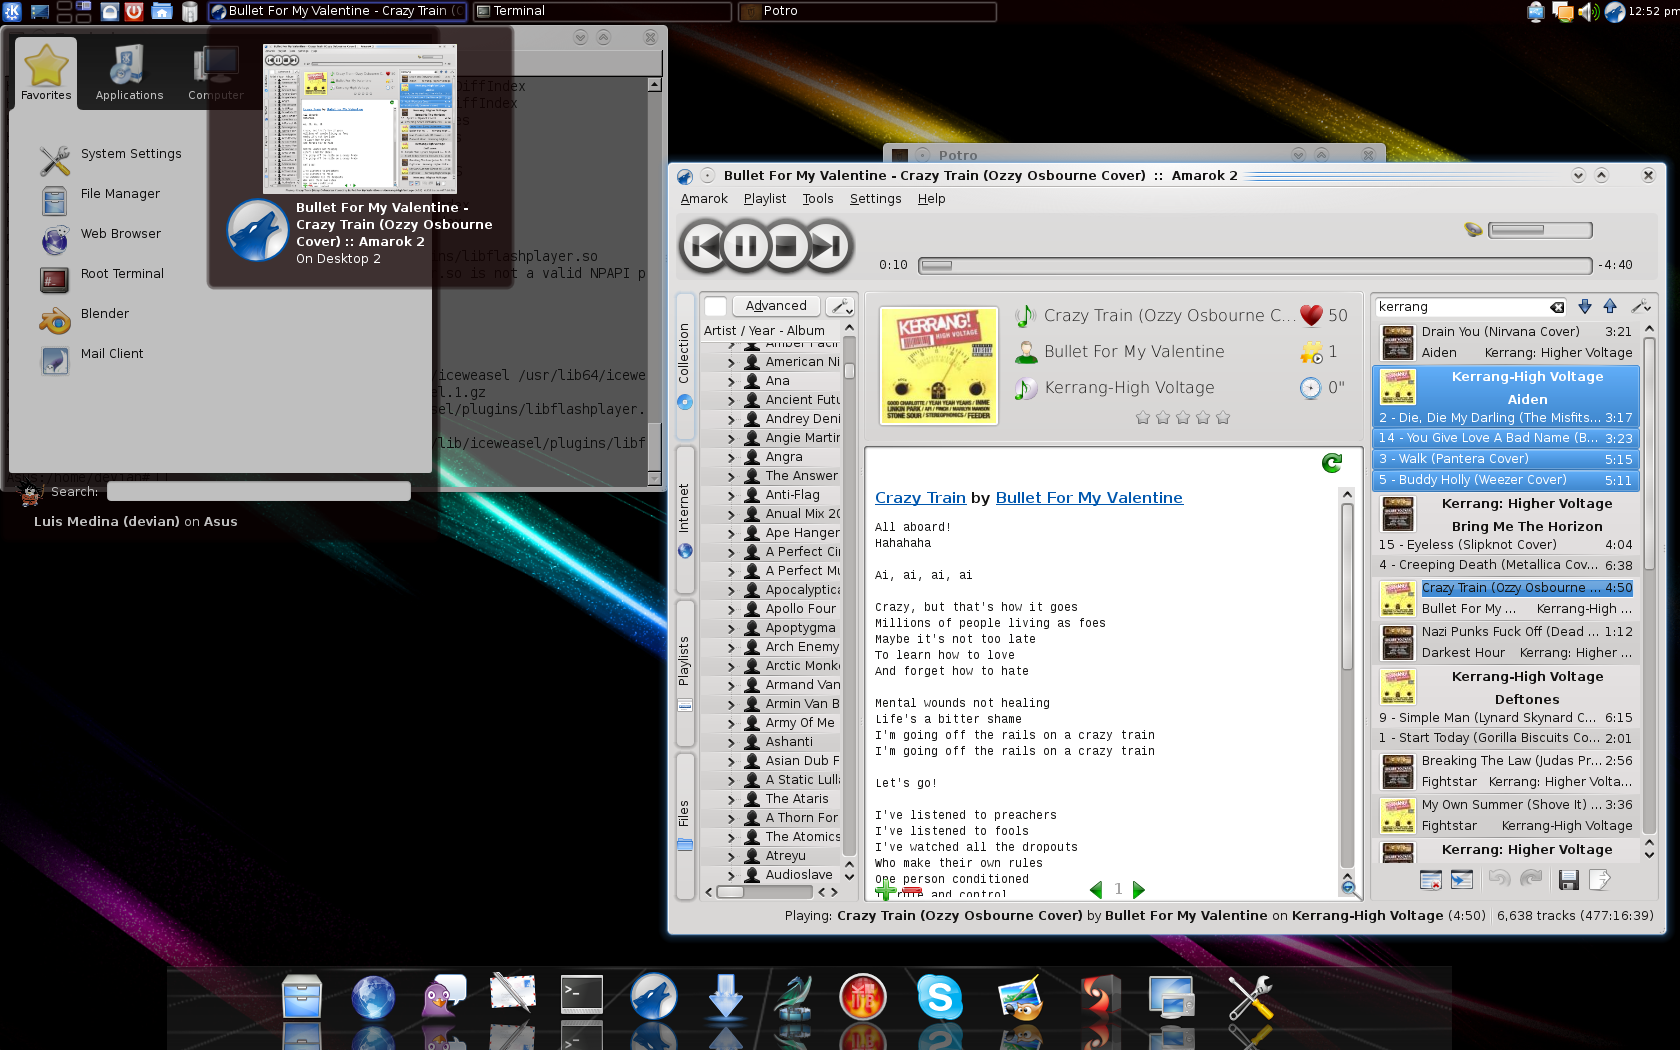The image size is (1680, 1050).
Task: Click the zoom icon below lyrics scrollbar
Action: point(1348,887)
